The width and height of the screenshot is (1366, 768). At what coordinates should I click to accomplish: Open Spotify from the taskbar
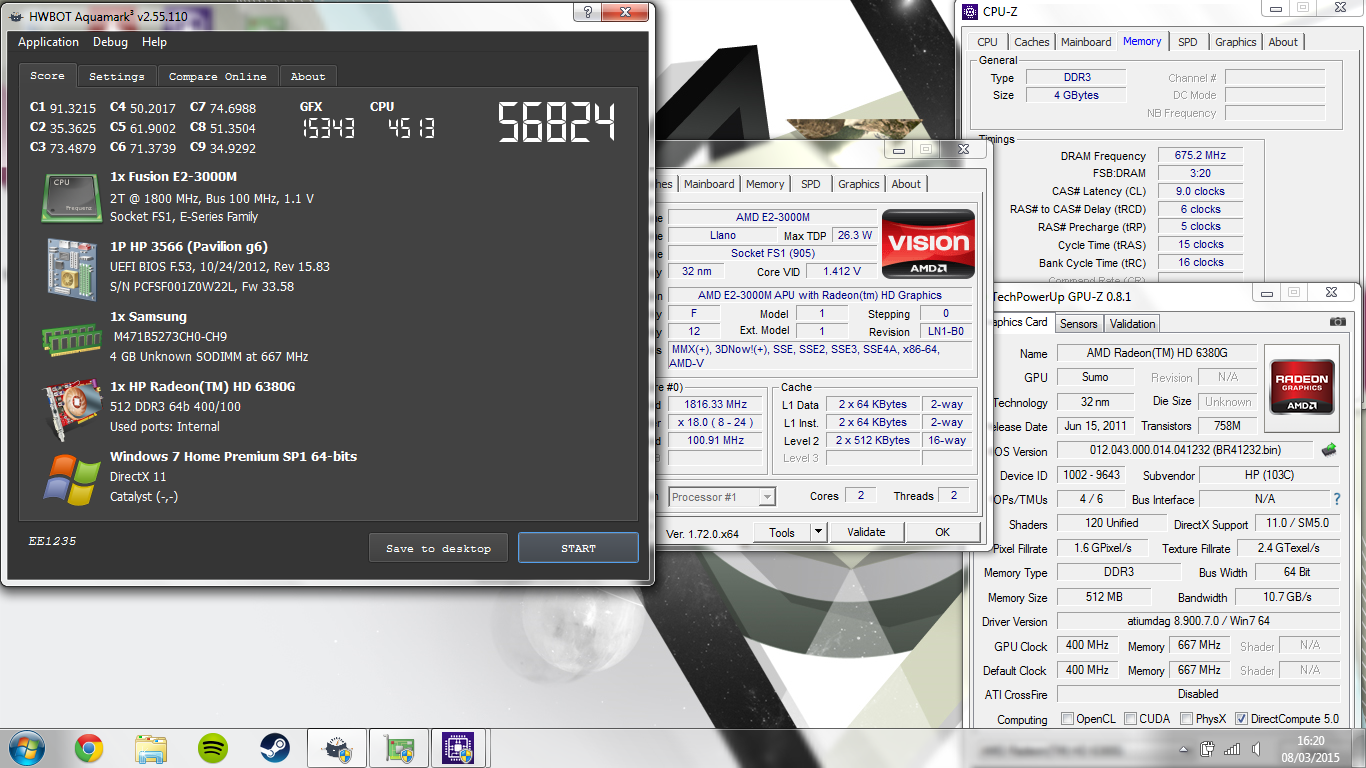coord(213,748)
